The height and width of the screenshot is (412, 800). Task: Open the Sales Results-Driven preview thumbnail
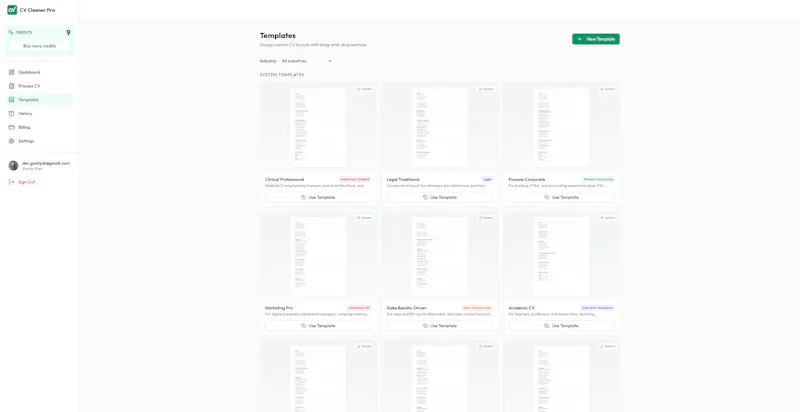[440, 256]
